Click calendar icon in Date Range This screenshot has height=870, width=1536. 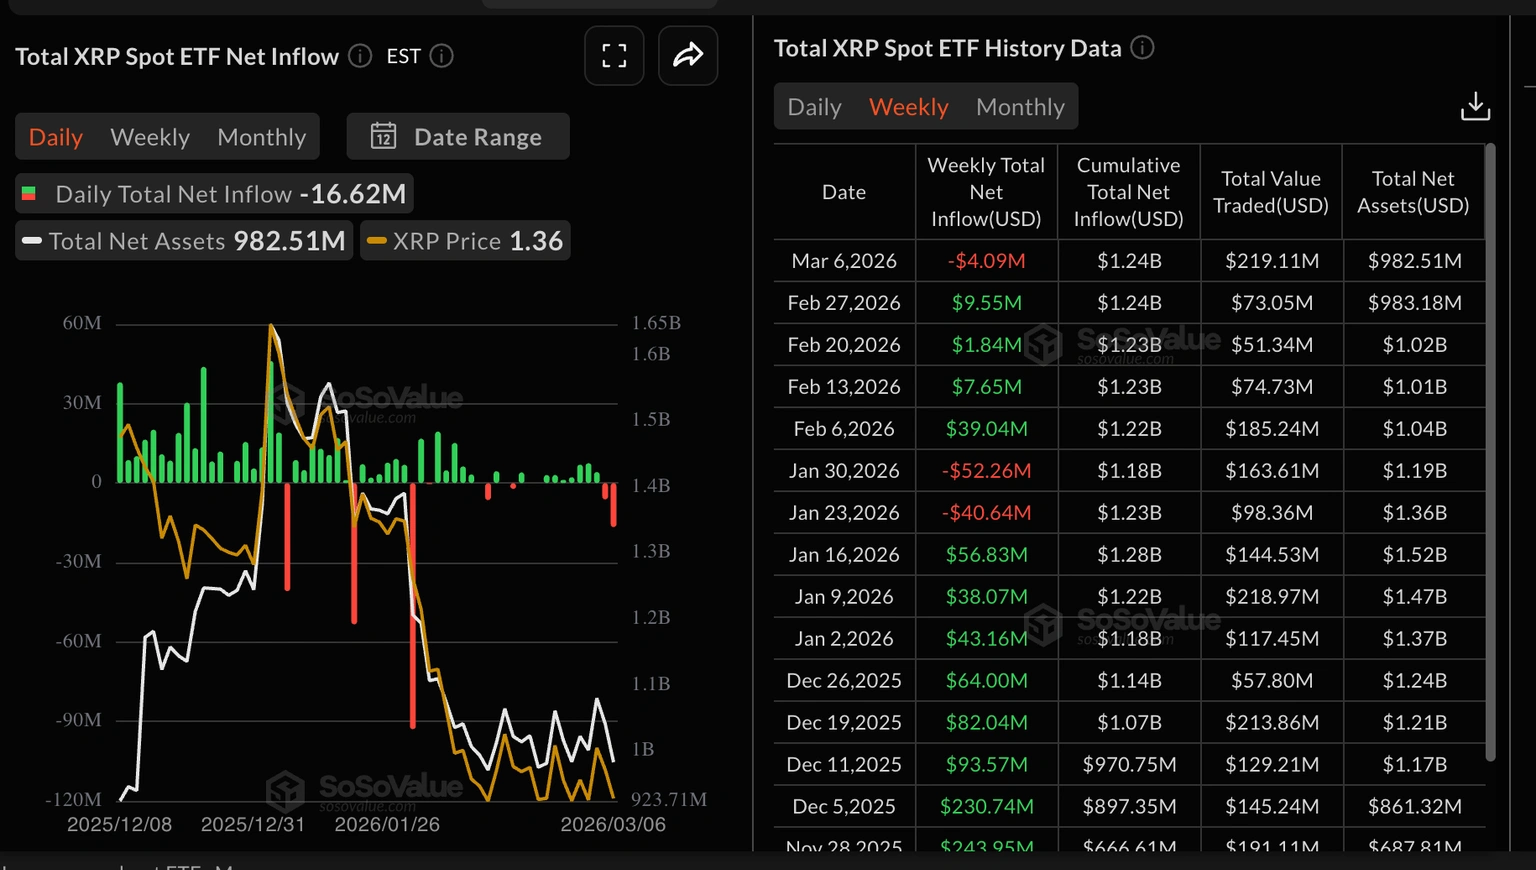pyautogui.click(x=384, y=137)
